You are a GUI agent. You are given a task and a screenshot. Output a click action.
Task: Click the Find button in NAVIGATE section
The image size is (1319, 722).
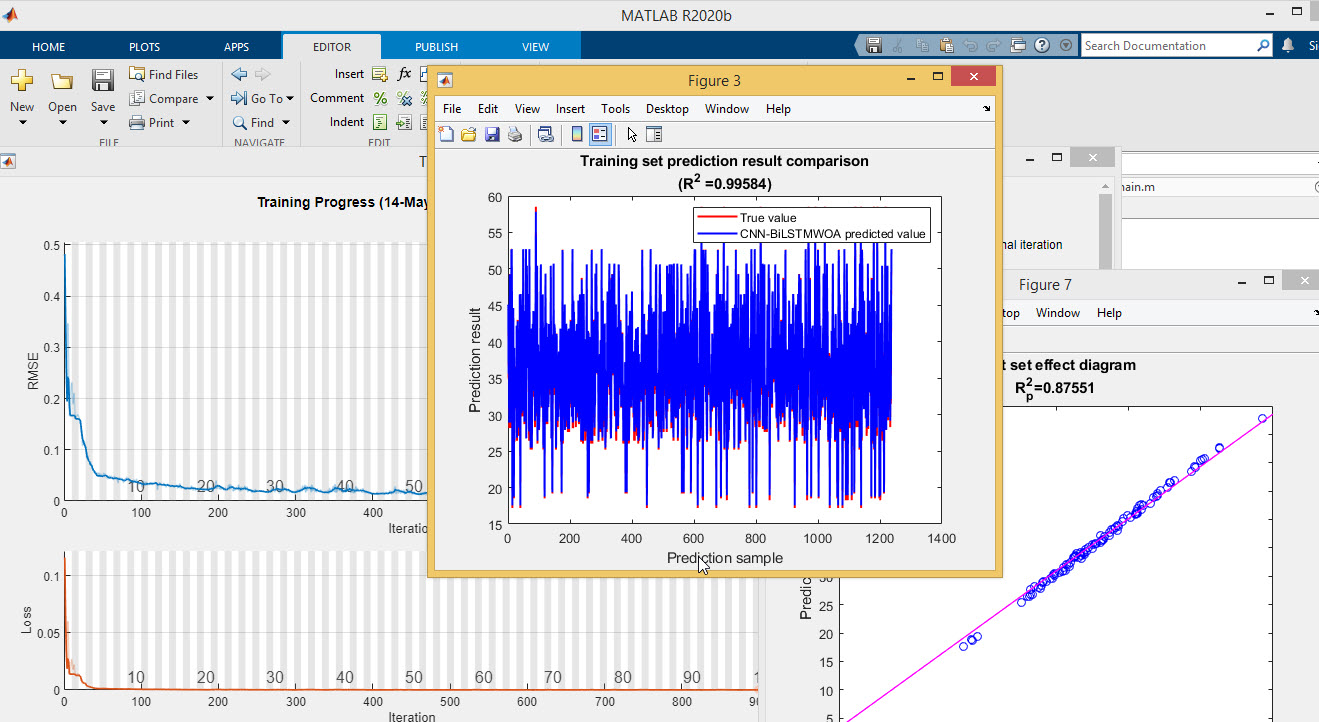[x=254, y=122]
